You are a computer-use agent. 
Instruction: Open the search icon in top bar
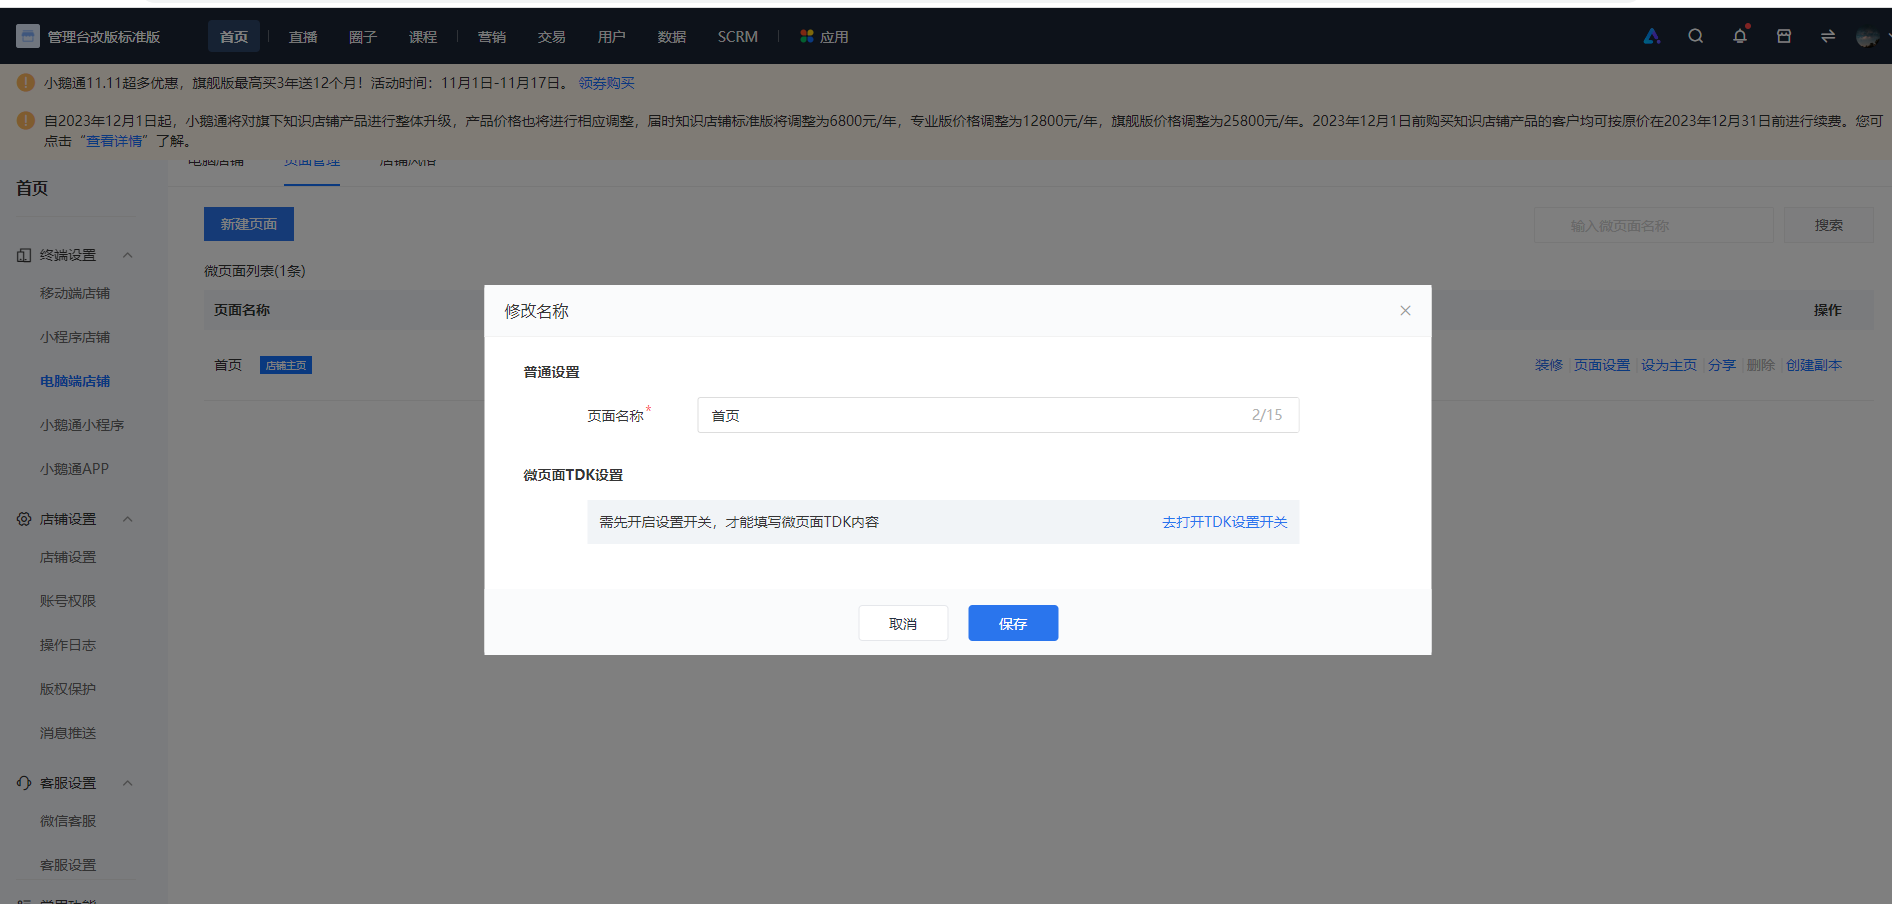point(1696,36)
